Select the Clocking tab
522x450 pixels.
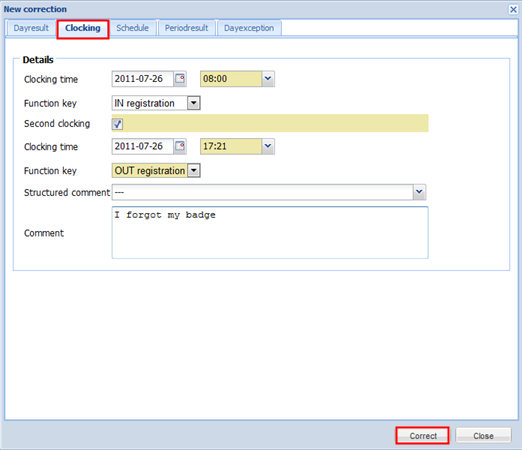click(83, 28)
